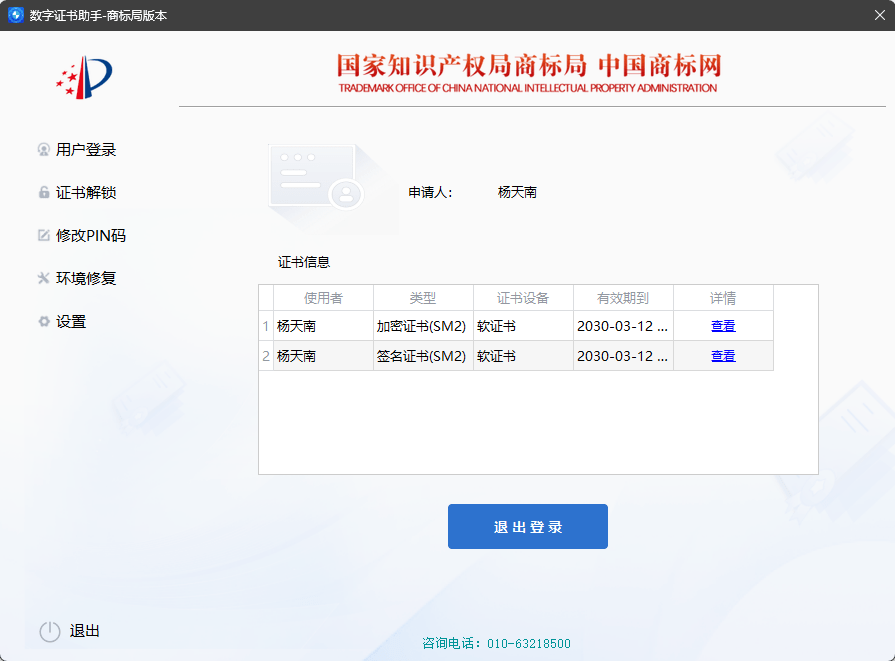This screenshot has height=661, width=895.
Task: Click the 有效期到 column header
Action: click(x=623, y=298)
